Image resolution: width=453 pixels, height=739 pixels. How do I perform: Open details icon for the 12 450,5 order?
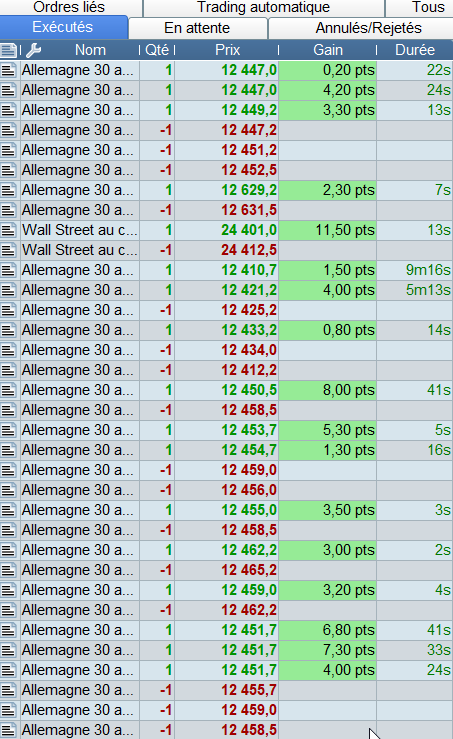pos(8,390)
